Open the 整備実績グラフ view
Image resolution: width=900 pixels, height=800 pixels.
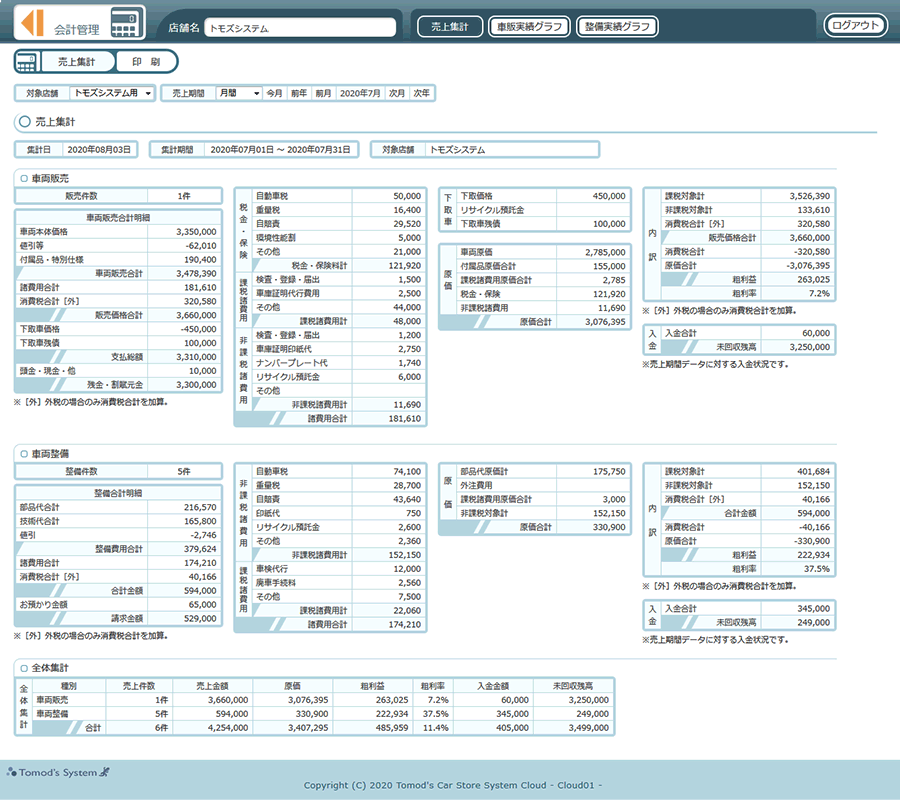617,26
